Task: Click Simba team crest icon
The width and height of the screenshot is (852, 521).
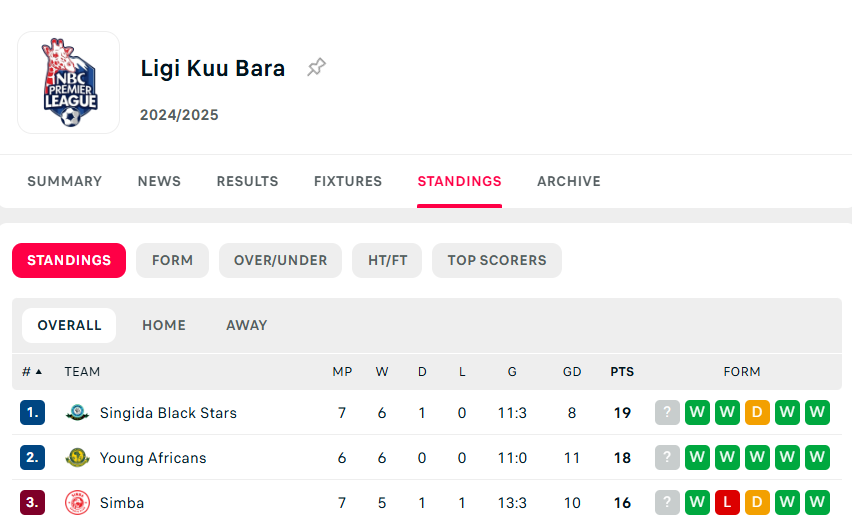Action: 77,503
